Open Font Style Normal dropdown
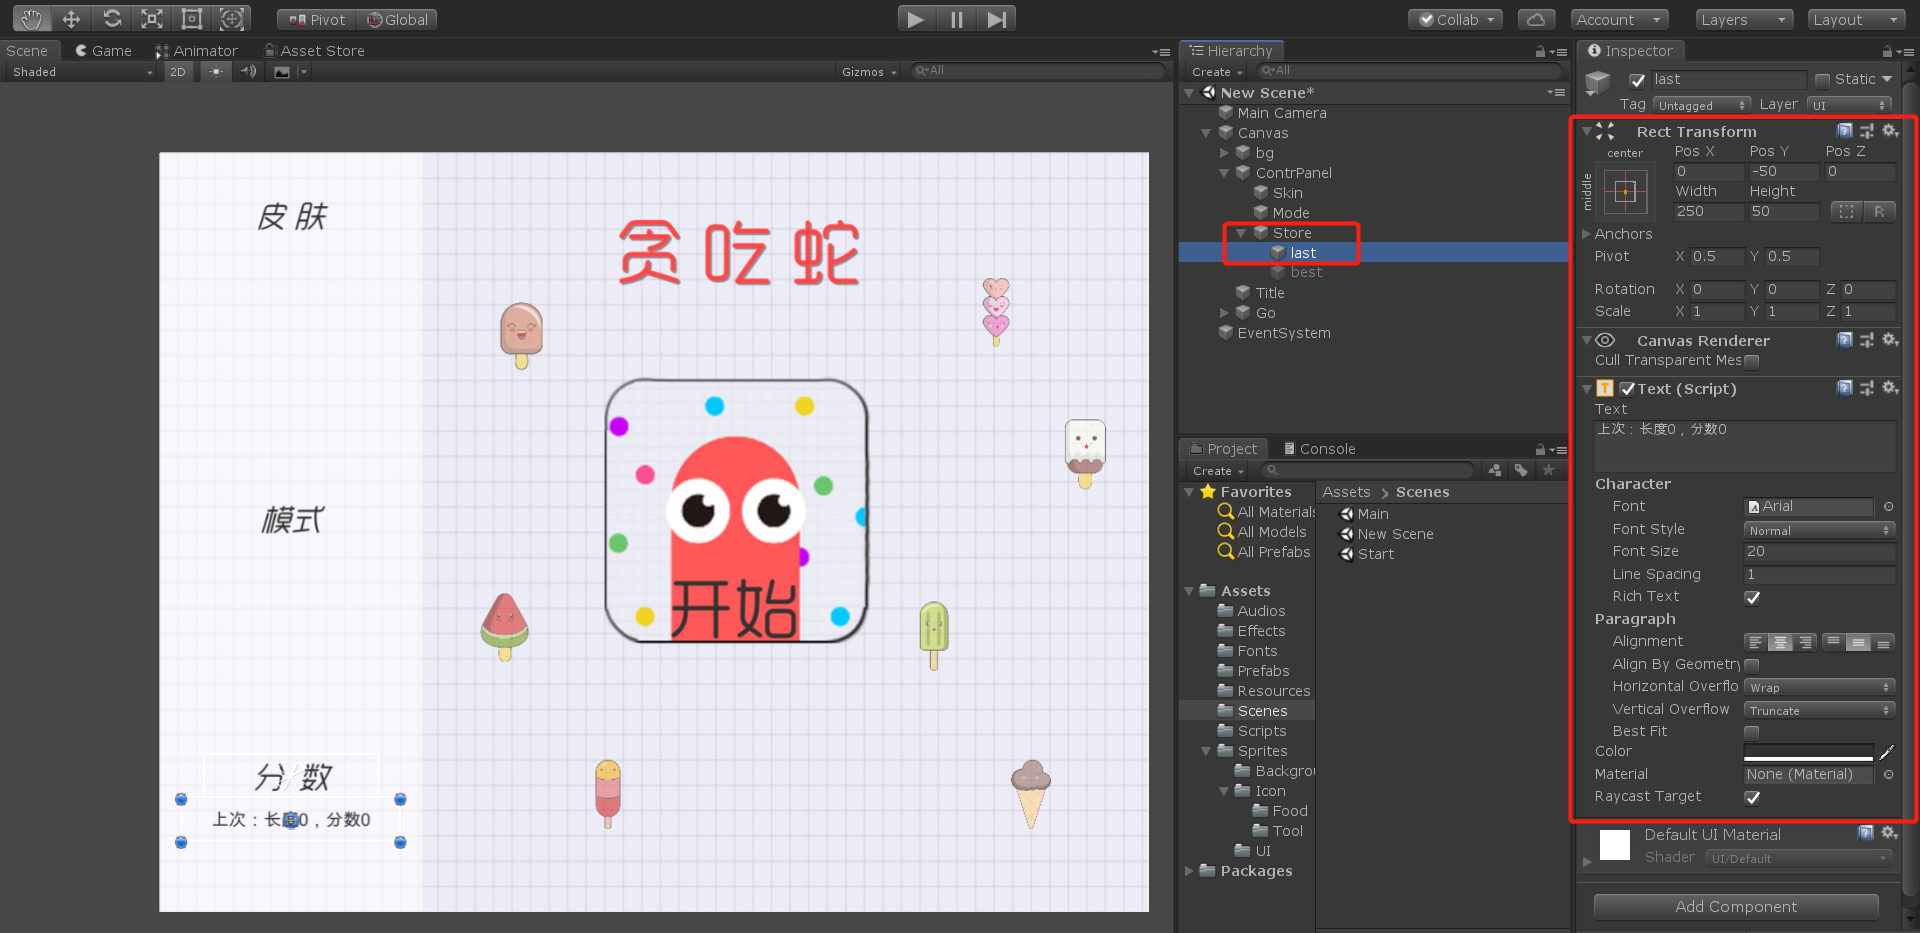1920x933 pixels. tap(1820, 530)
